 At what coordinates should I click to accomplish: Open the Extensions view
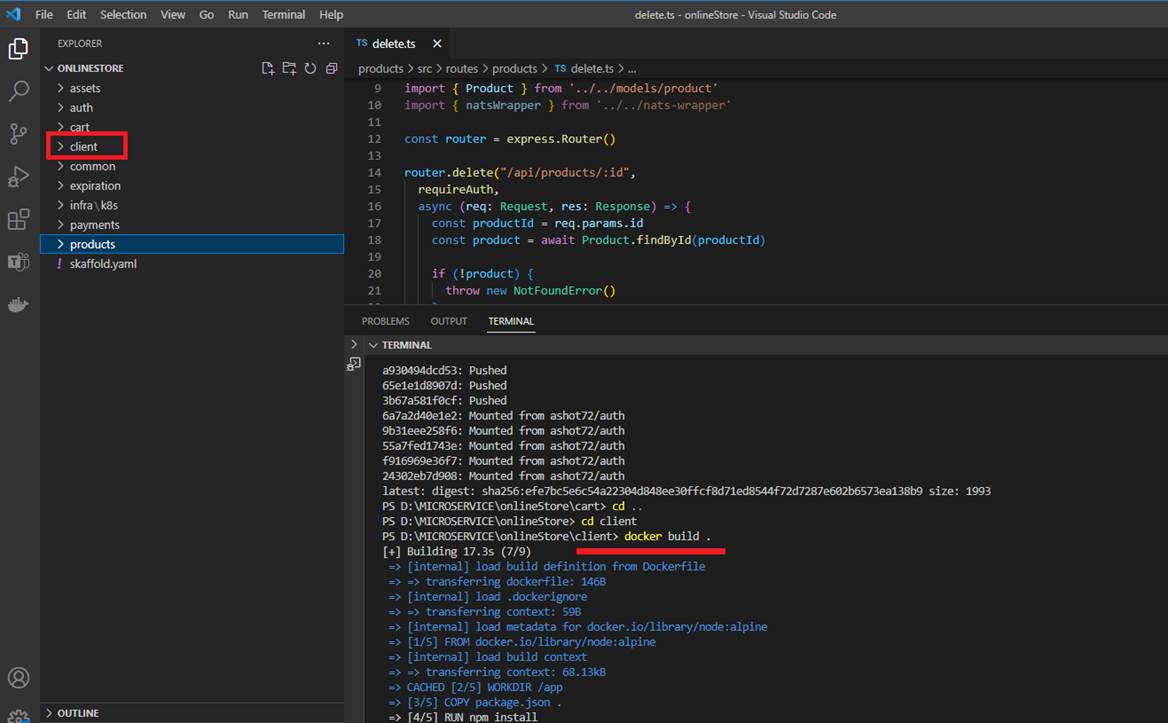point(19,220)
